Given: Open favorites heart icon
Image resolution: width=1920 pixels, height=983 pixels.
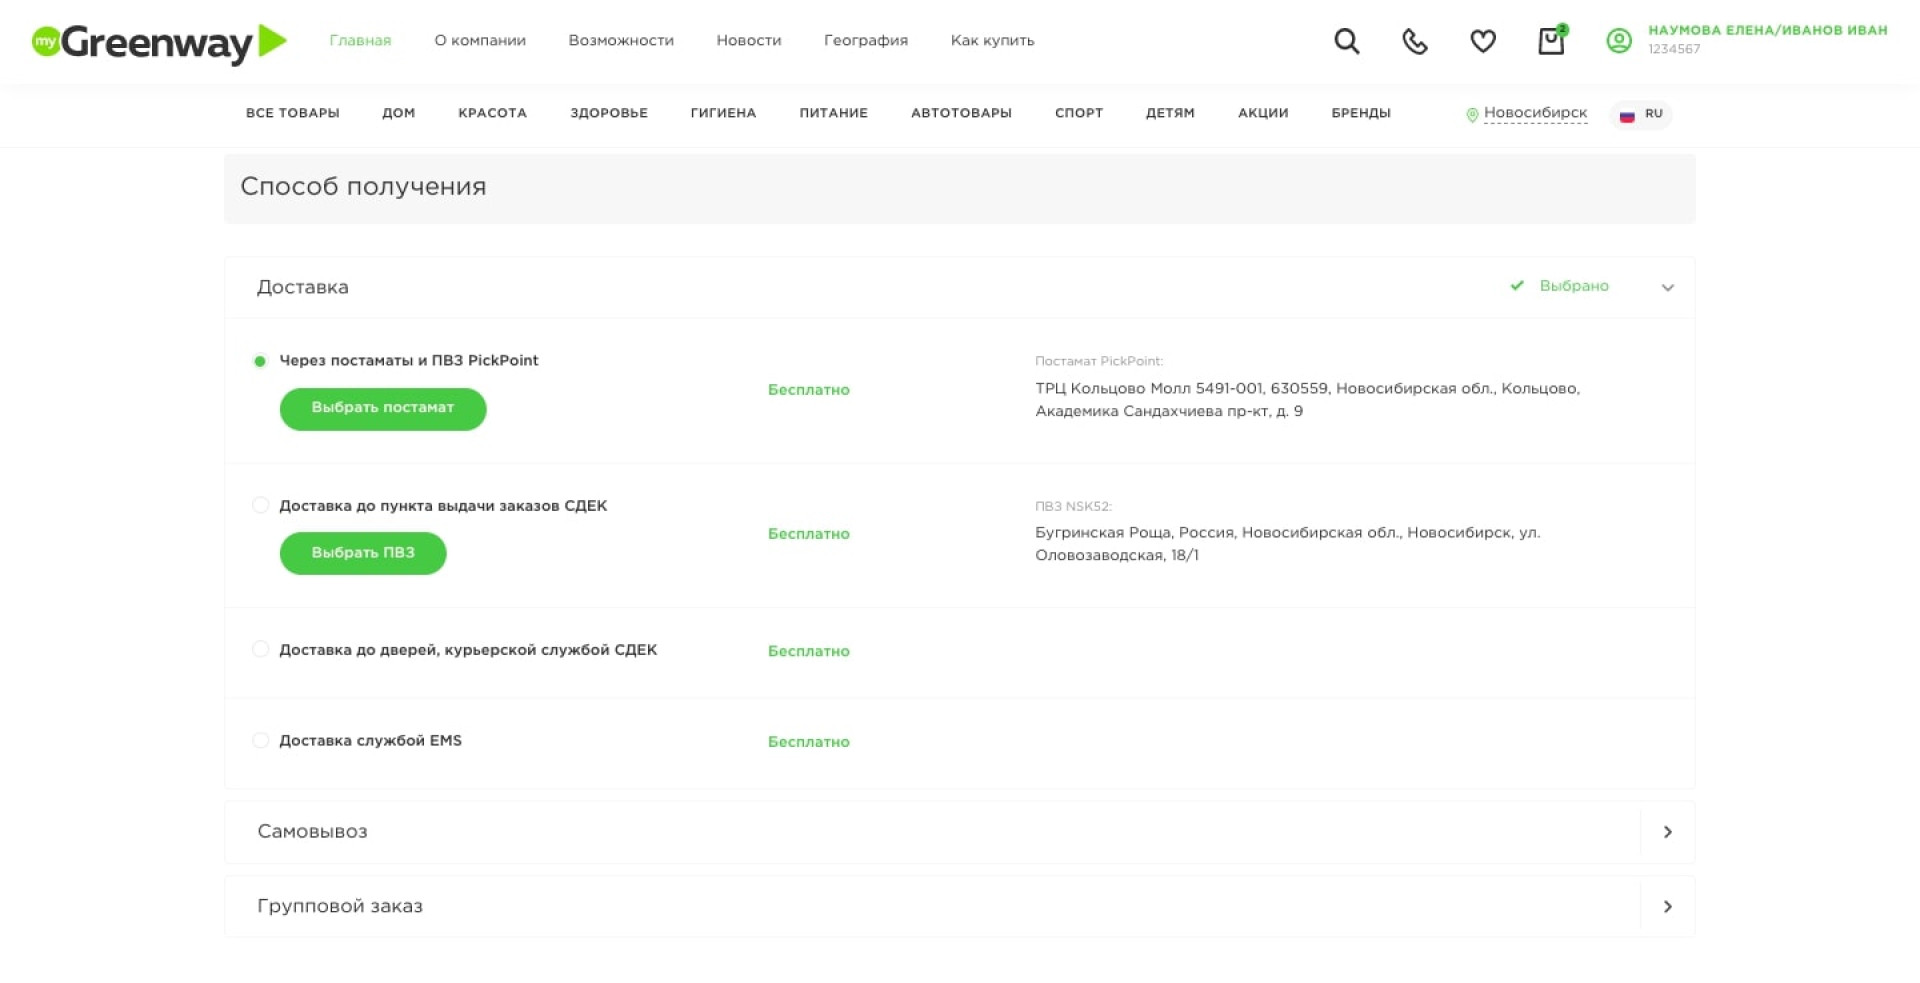Looking at the screenshot, I should 1482,41.
